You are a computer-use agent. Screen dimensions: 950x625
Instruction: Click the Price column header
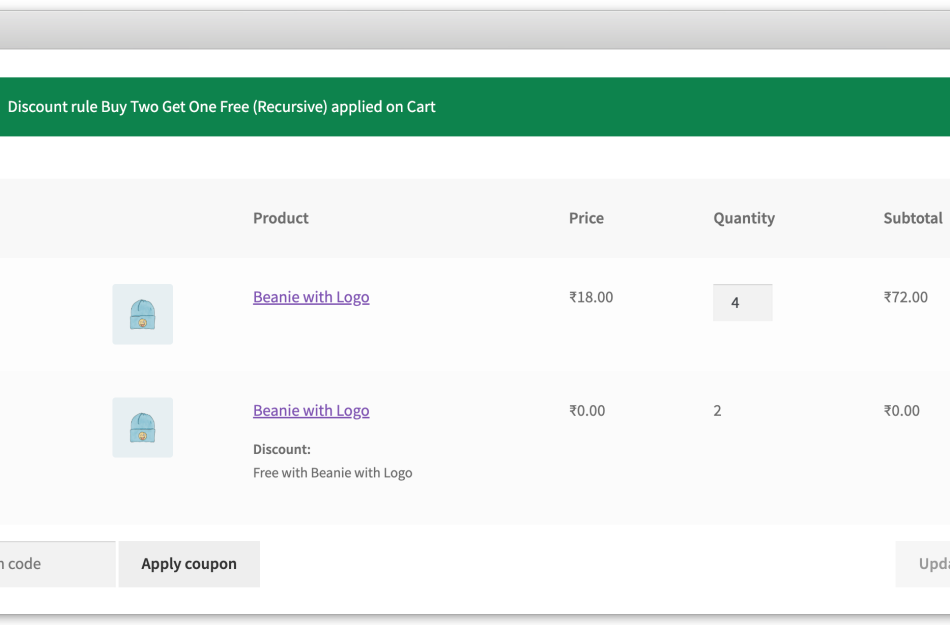coord(586,218)
